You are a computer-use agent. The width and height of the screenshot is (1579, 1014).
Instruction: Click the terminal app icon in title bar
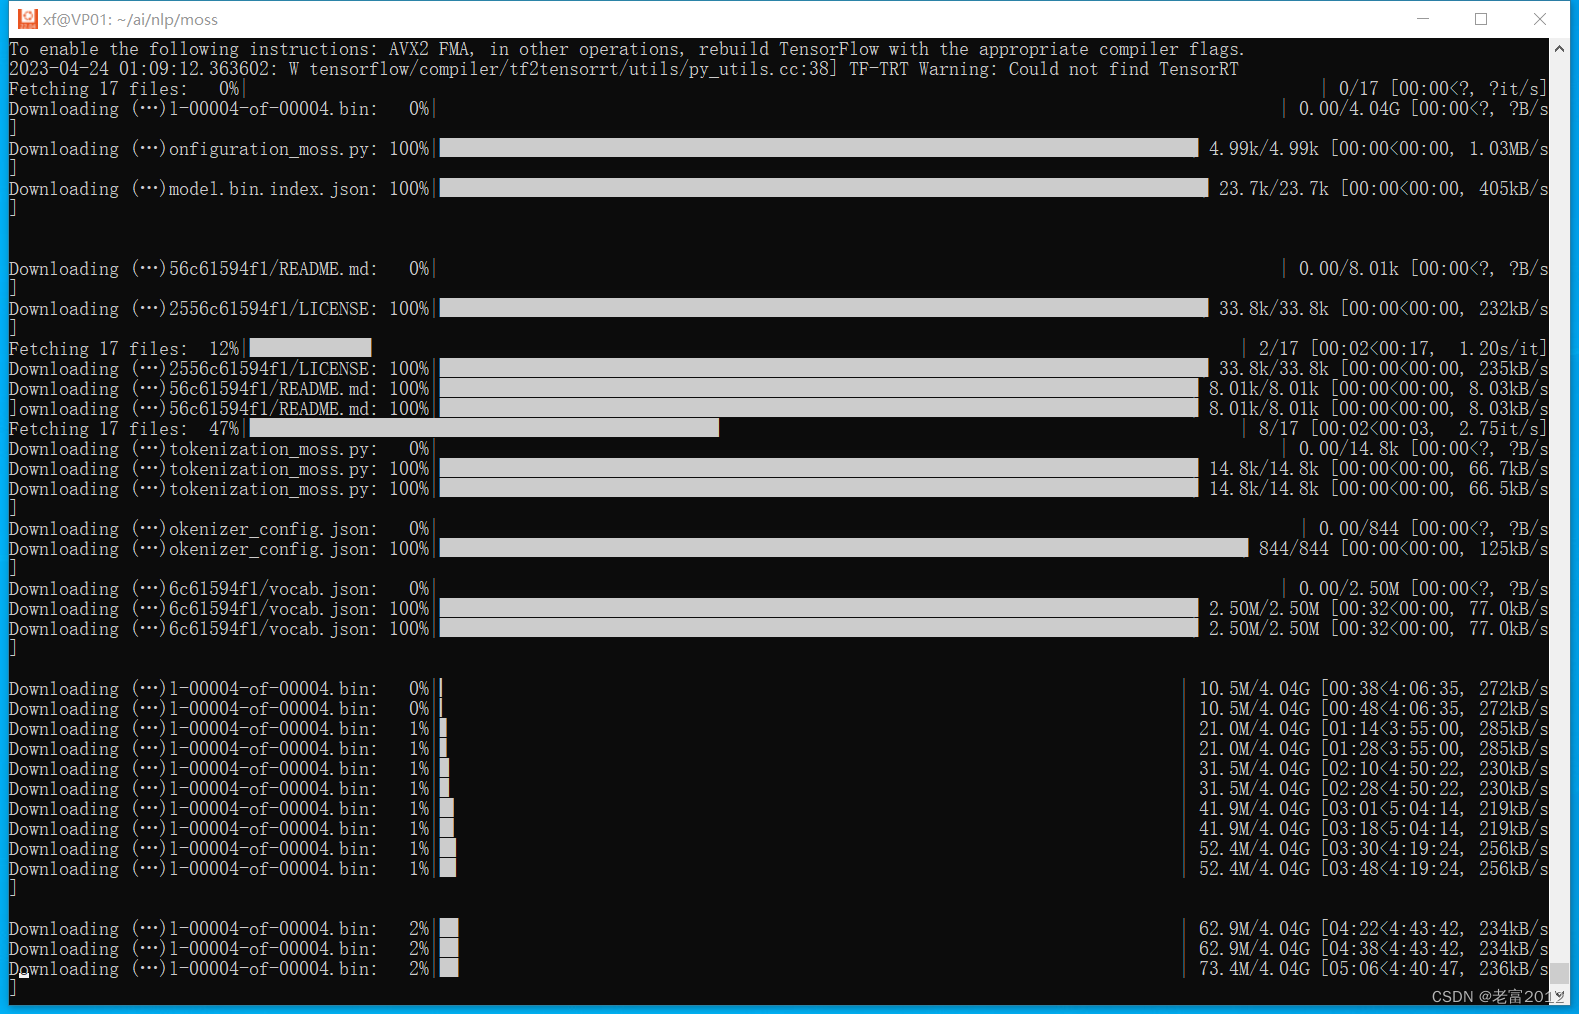tap(27, 19)
